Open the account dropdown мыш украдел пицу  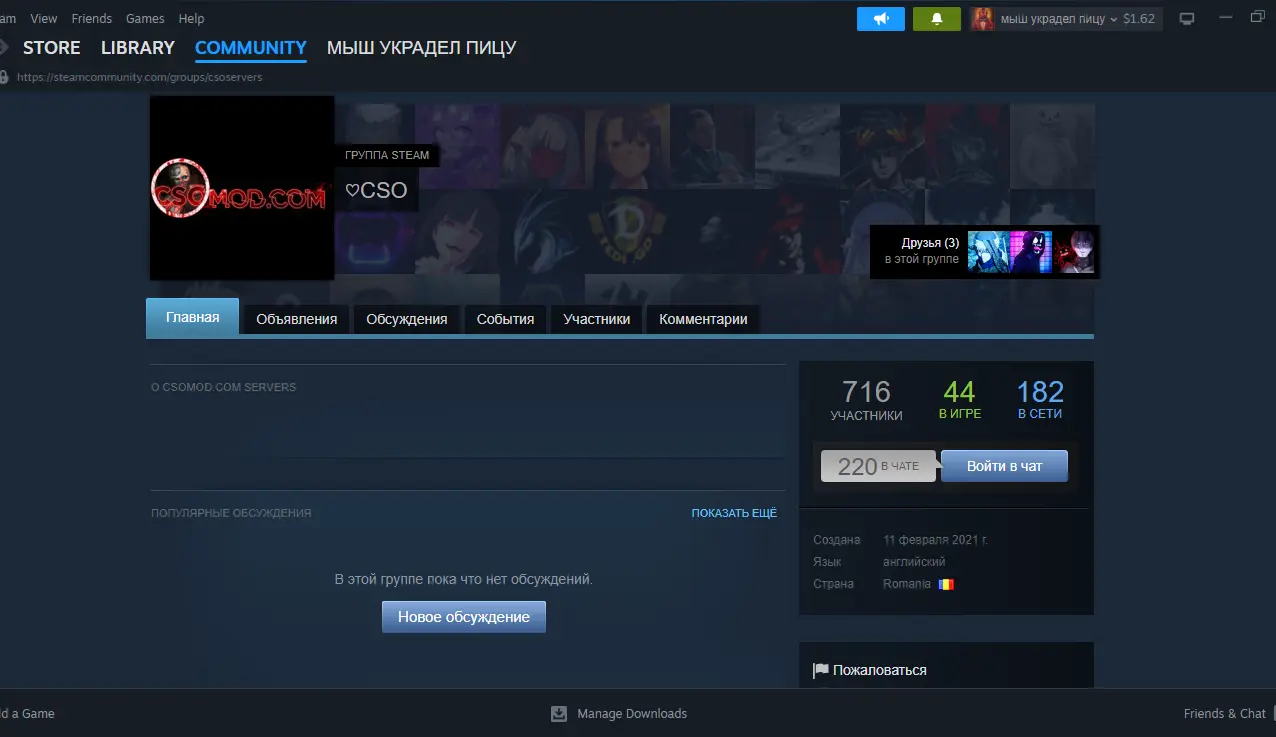[x=1059, y=19]
